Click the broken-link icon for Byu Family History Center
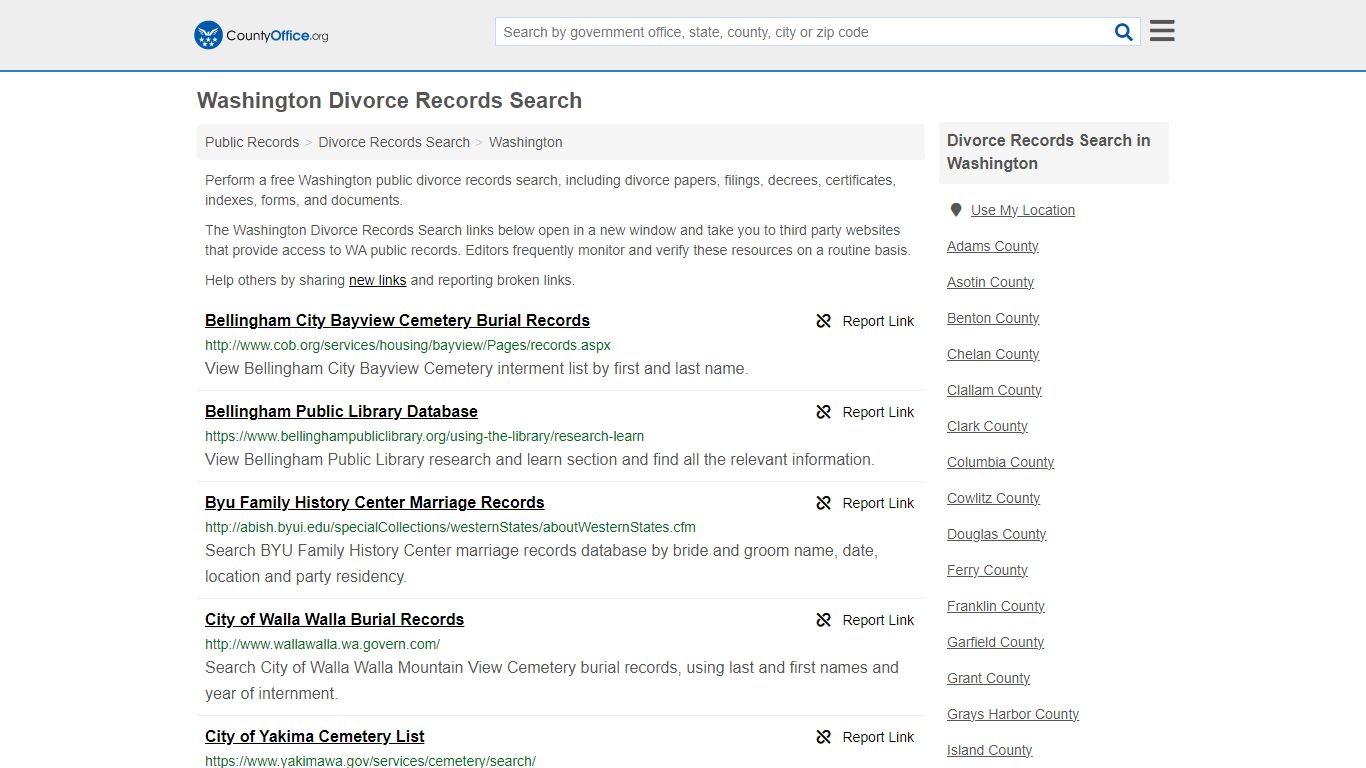This screenshot has width=1366, height=768. [x=824, y=503]
